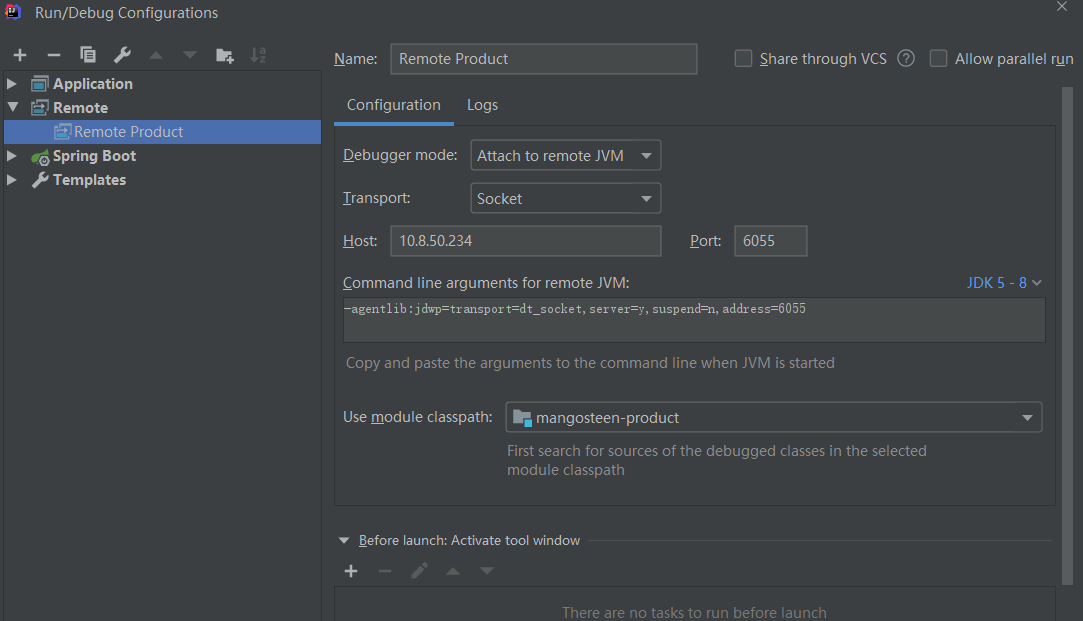Open the Debugger mode dropdown
1083x621 pixels.
[x=565, y=156]
